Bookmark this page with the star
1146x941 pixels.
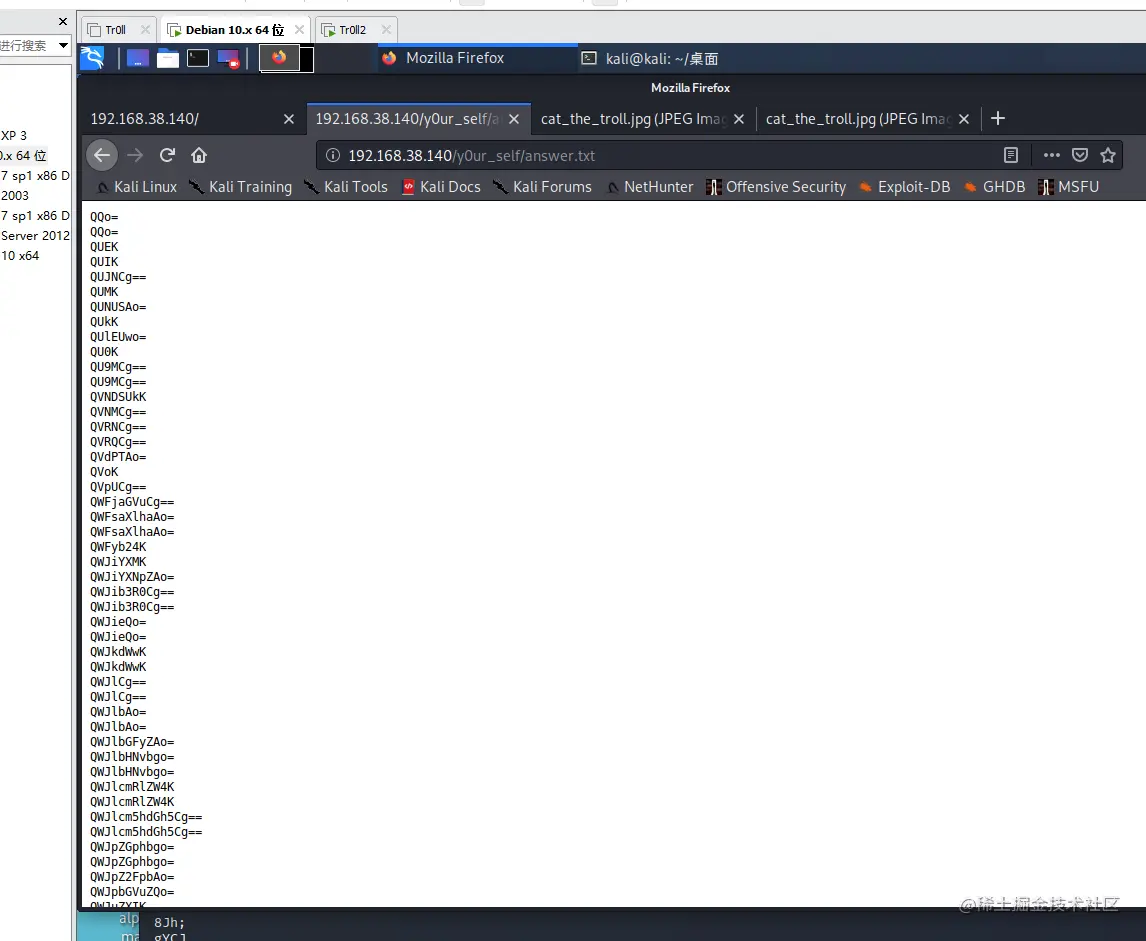pos(1108,155)
